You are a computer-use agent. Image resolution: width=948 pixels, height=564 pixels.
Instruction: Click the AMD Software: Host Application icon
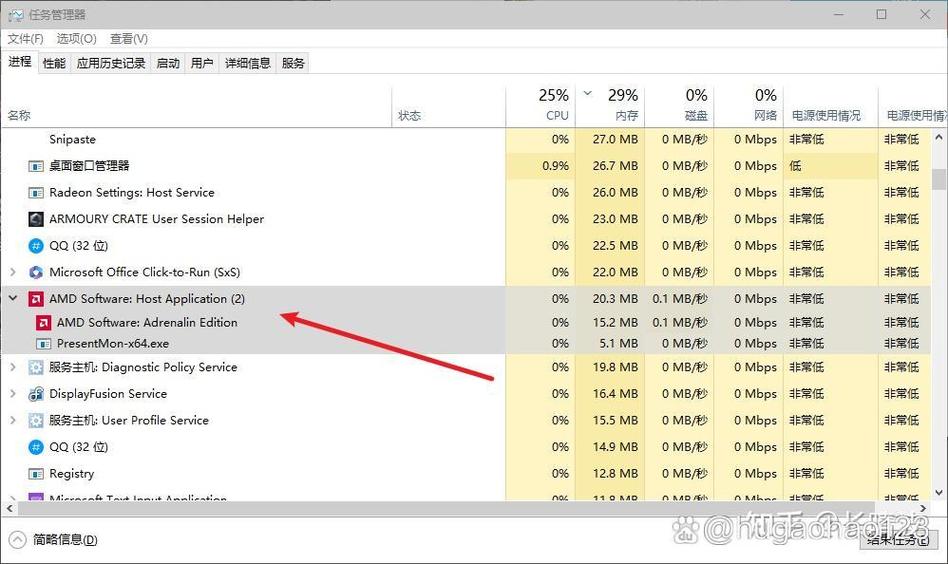(x=36, y=299)
